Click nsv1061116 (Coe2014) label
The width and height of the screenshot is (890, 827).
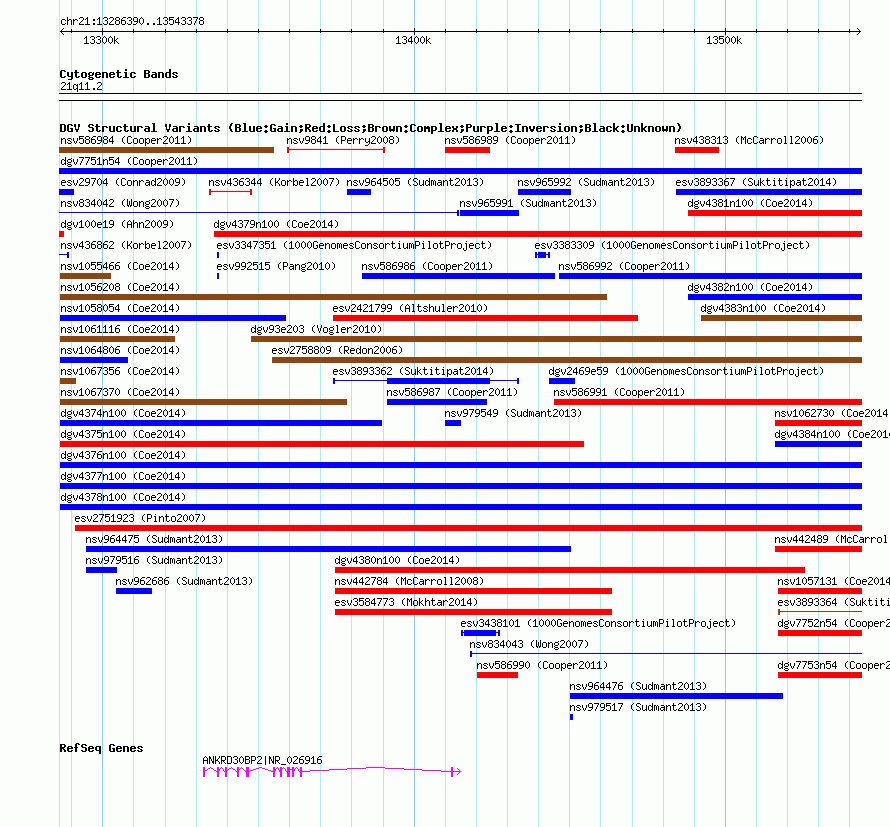click(120, 329)
